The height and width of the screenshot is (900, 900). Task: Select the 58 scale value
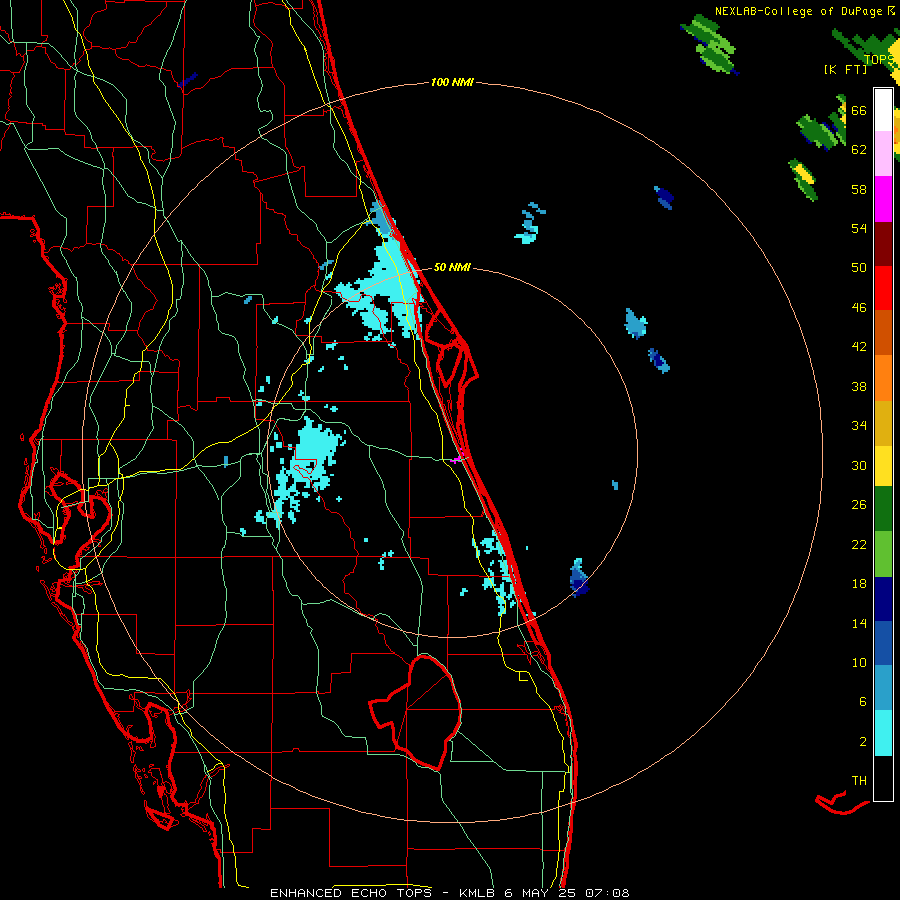coord(859,189)
